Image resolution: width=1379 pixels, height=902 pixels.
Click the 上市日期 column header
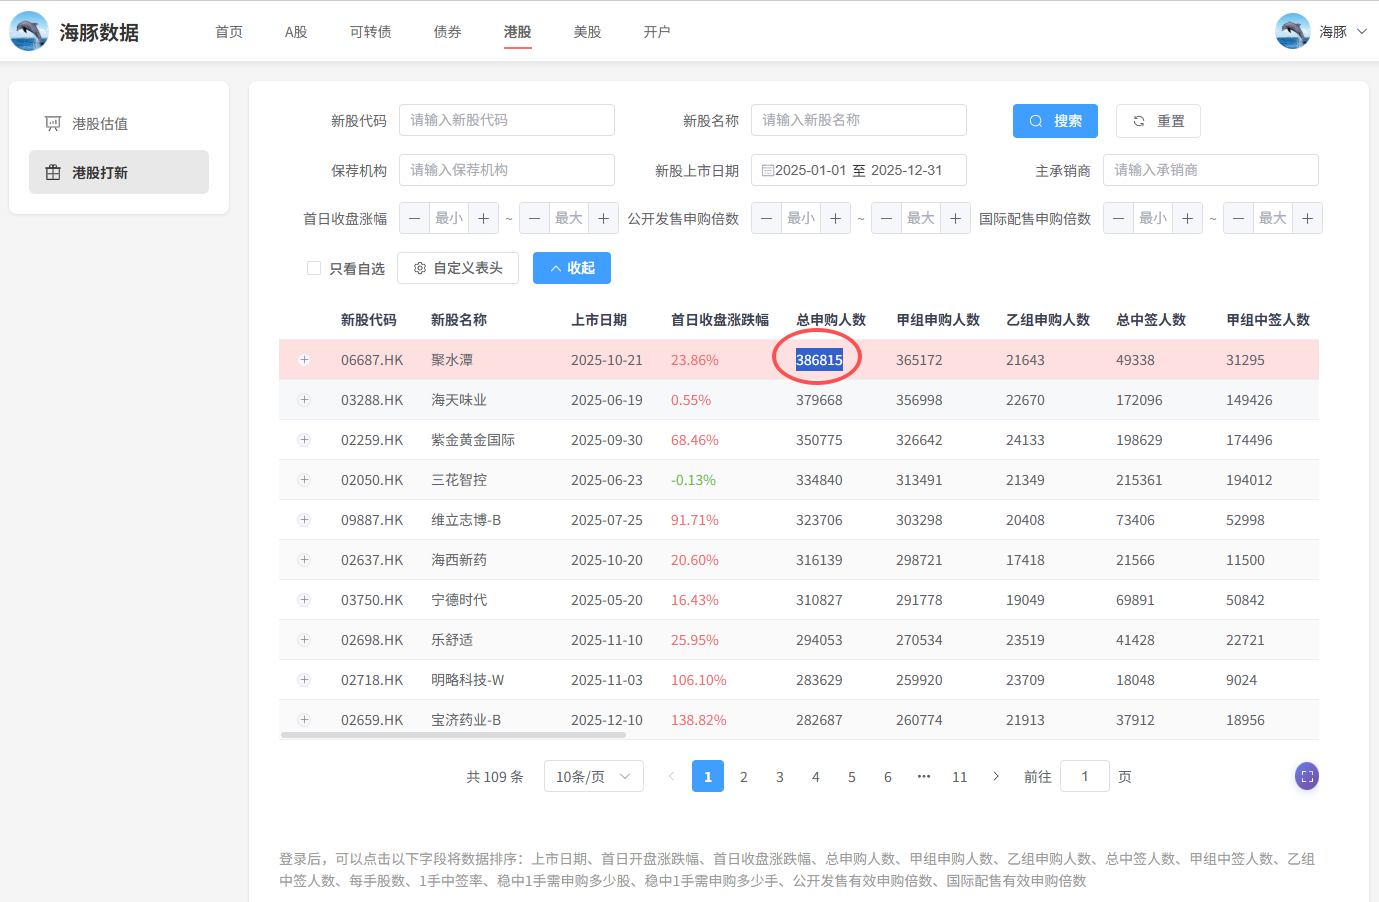599,320
